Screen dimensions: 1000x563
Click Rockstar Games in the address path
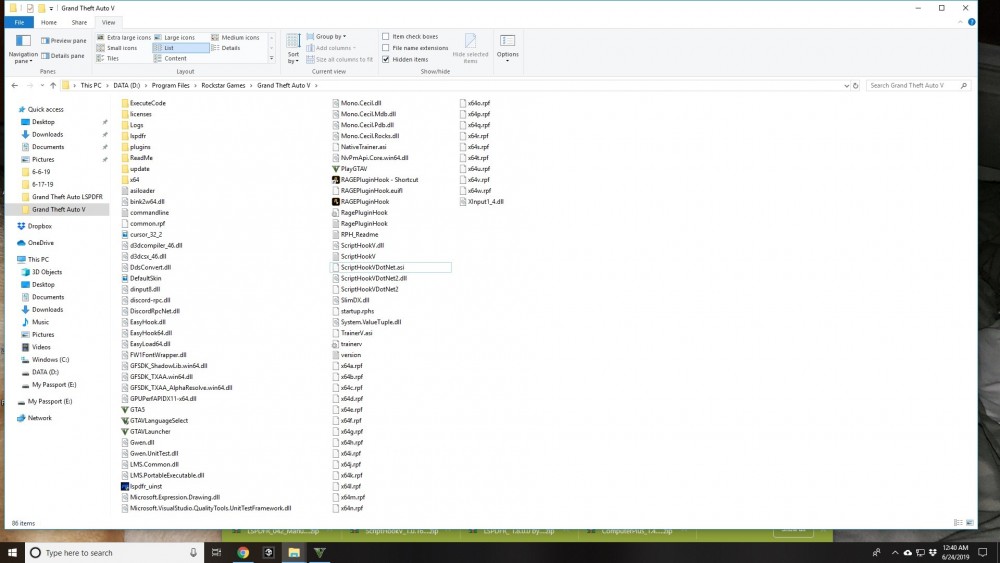[226, 85]
